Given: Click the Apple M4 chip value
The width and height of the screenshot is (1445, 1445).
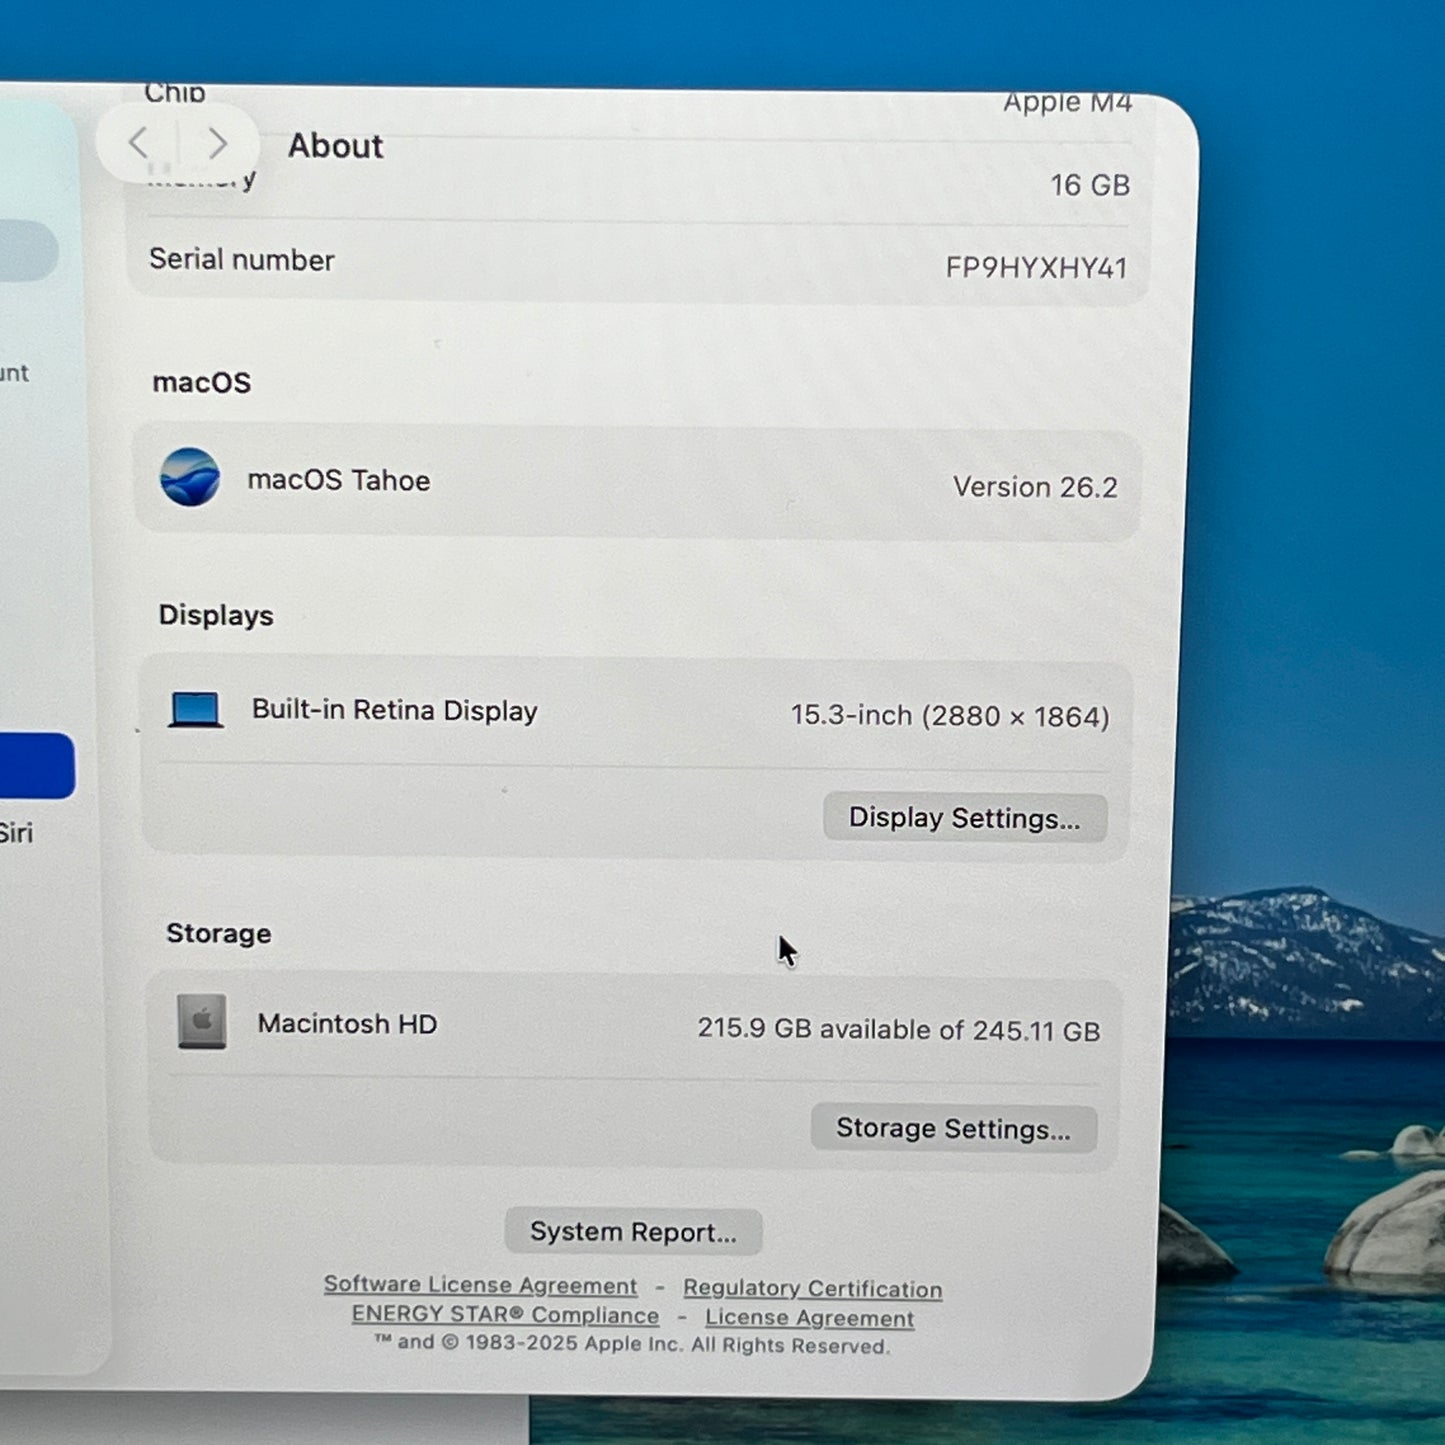Looking at the screenshot, I should [1067, 102].
